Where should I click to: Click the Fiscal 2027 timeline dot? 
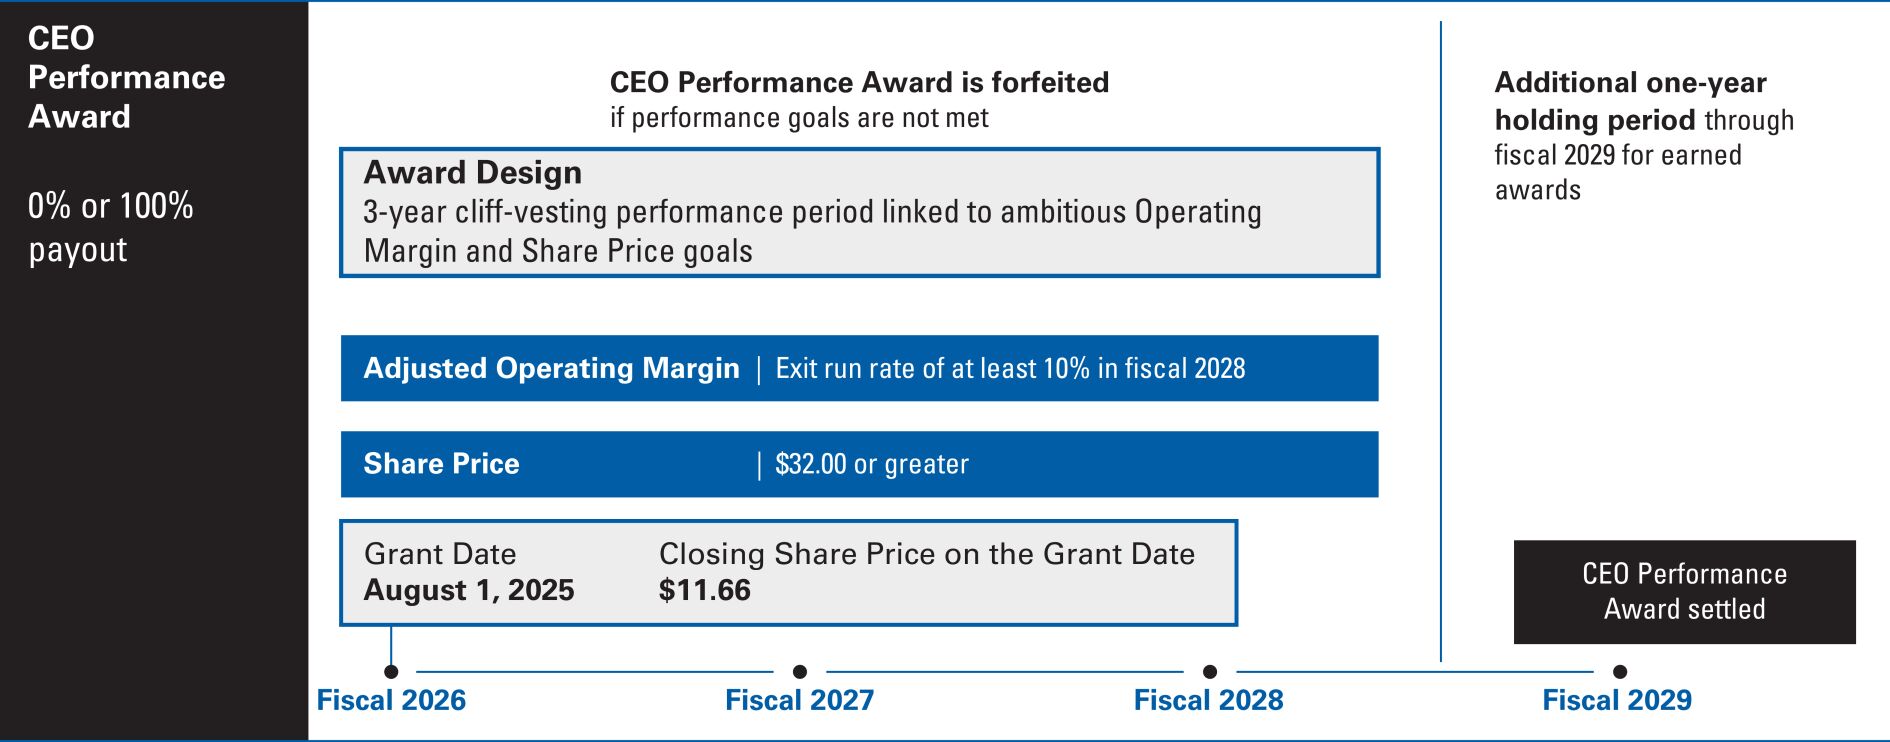800,672
